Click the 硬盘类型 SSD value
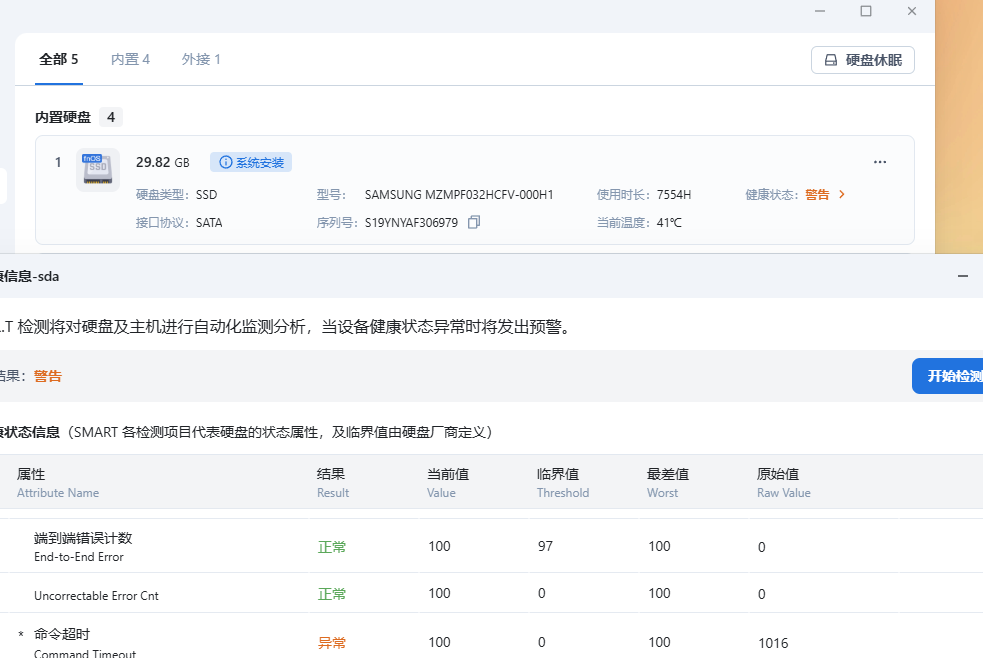 coord(206,195)
